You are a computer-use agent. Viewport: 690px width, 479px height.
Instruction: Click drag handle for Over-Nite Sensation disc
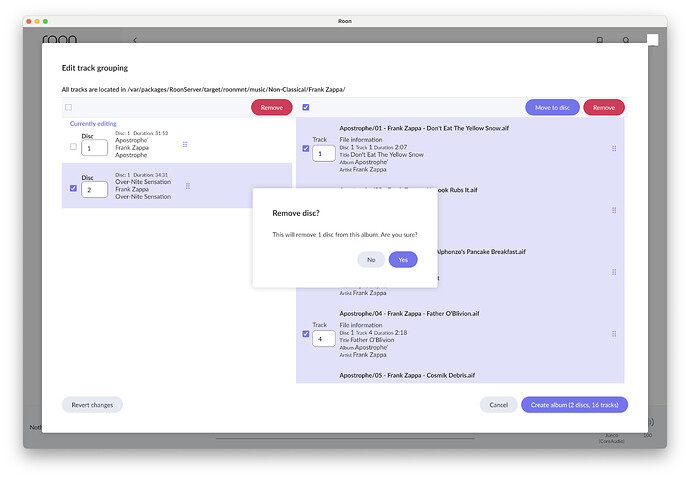coord(187,186)
